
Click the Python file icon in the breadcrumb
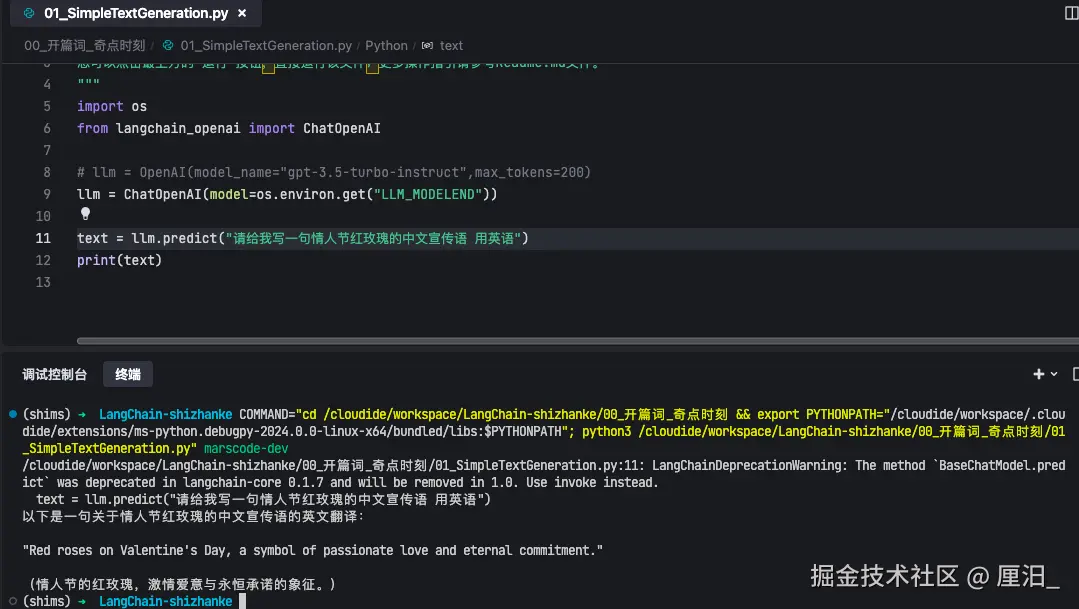click(x=167, y=45)
